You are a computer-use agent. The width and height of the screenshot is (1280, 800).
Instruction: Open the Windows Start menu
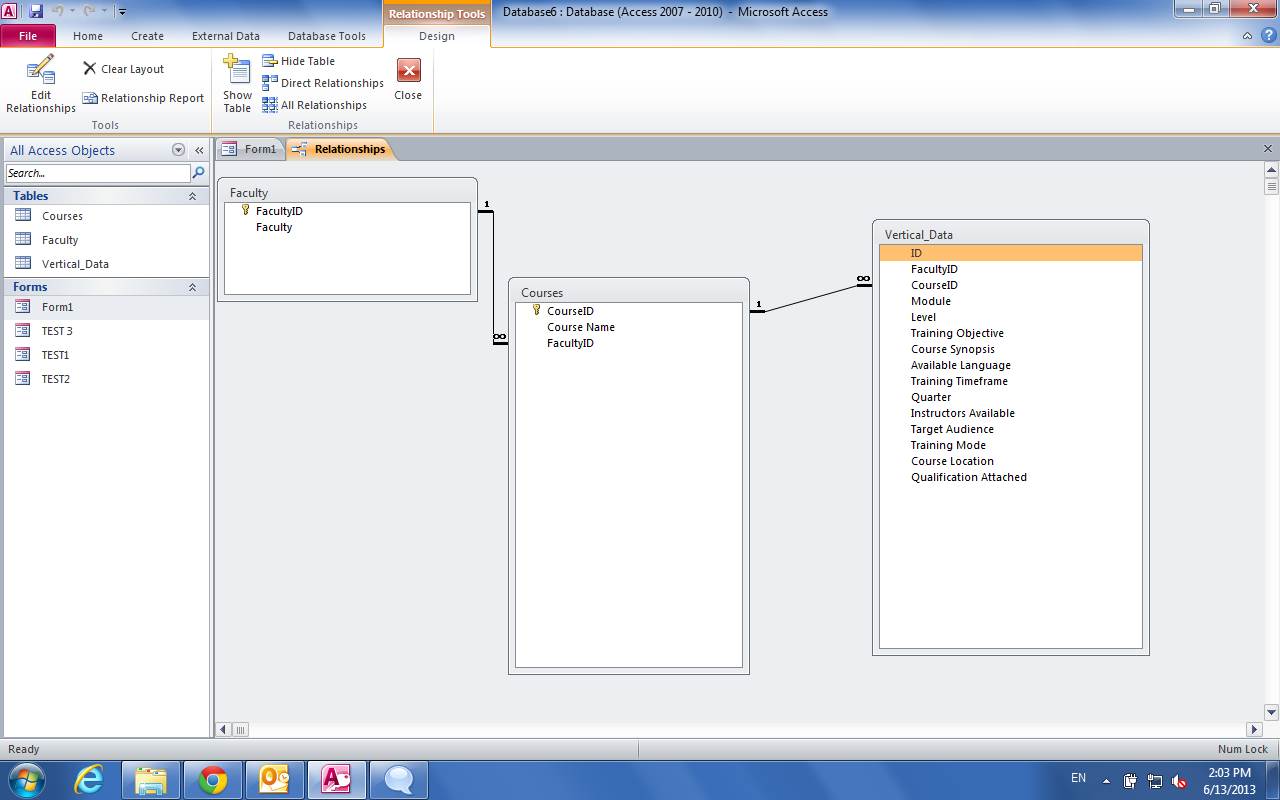click(25, 780)
